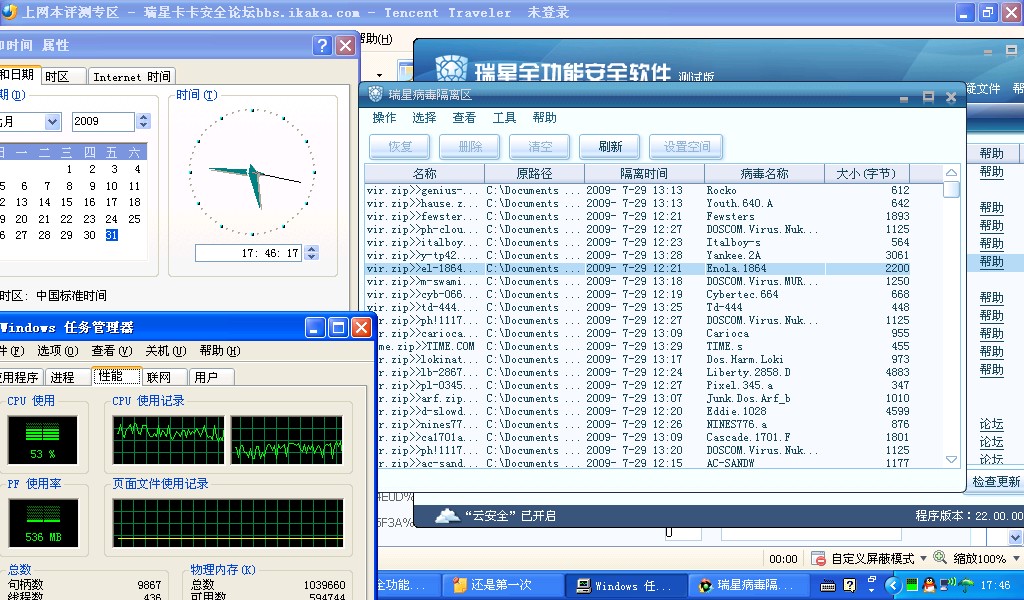The height and width of the screenshot is (600, 1024).
Task: Switch to the Internet 时间 tab
Action: pos(131,77)
